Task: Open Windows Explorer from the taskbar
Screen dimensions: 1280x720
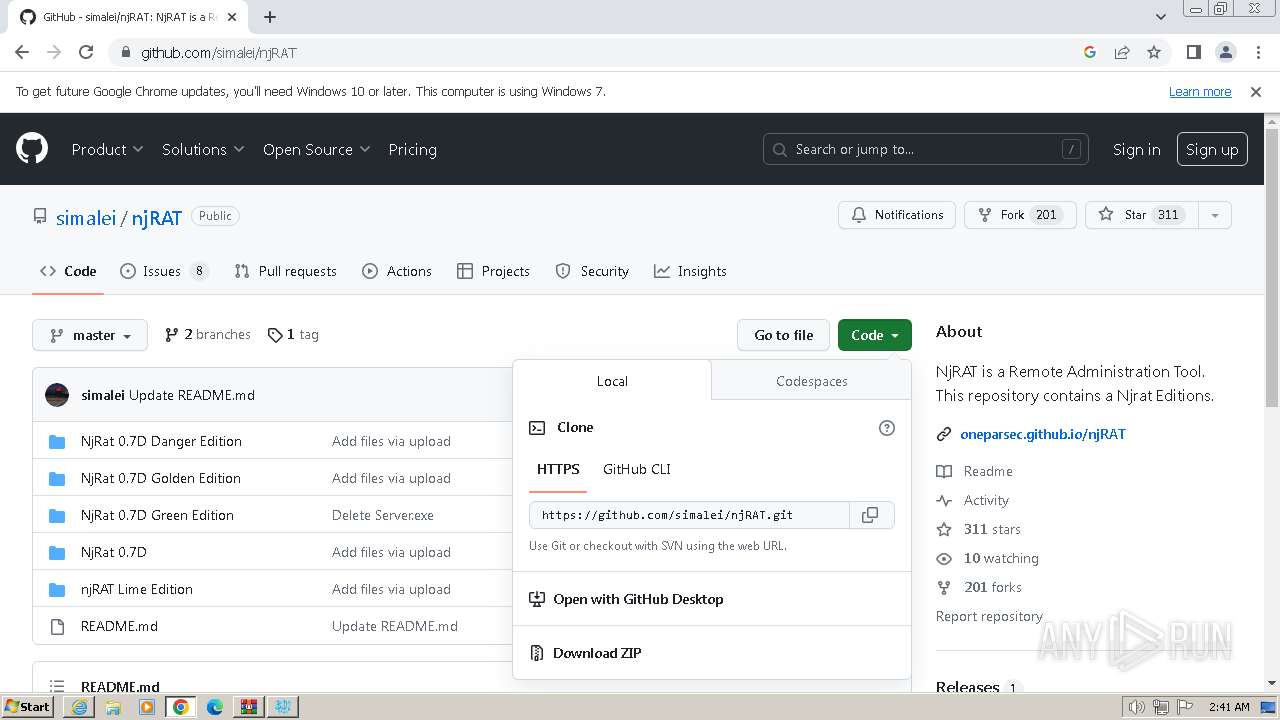Action: [x=113, y=707]
